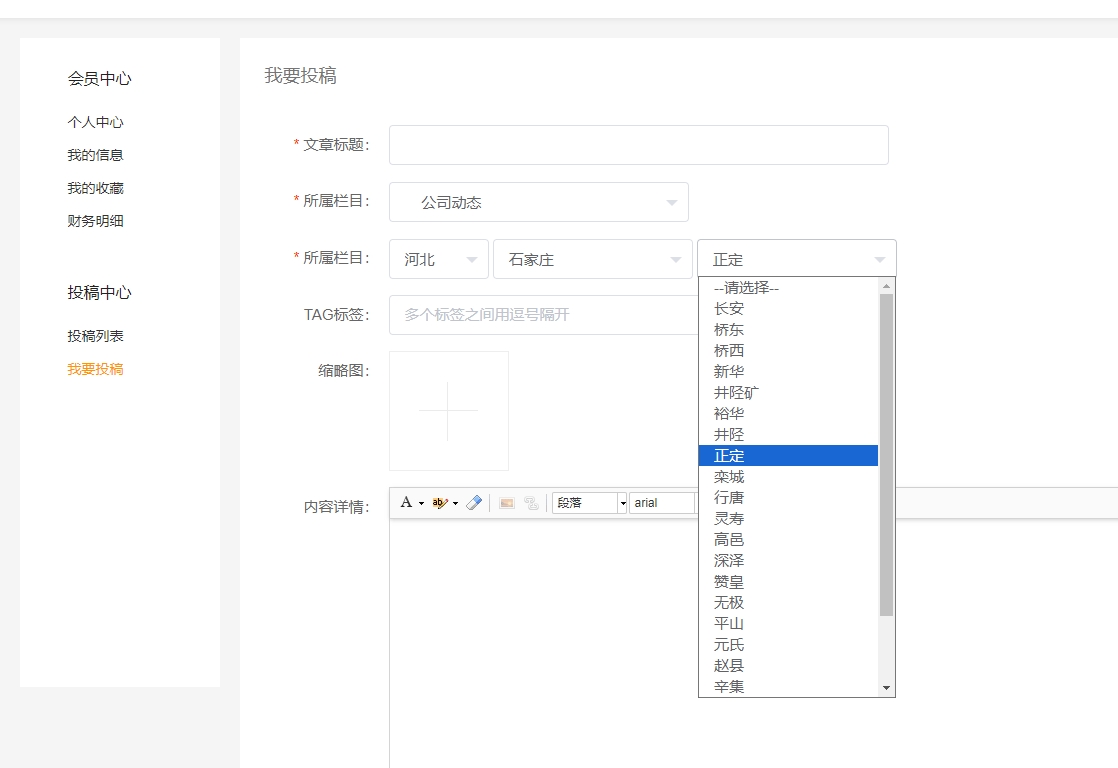Open the highlight color dropdown arrow
Image resolution: width=1118 pixels, height=768 pixels.
(x=456, y=503)
